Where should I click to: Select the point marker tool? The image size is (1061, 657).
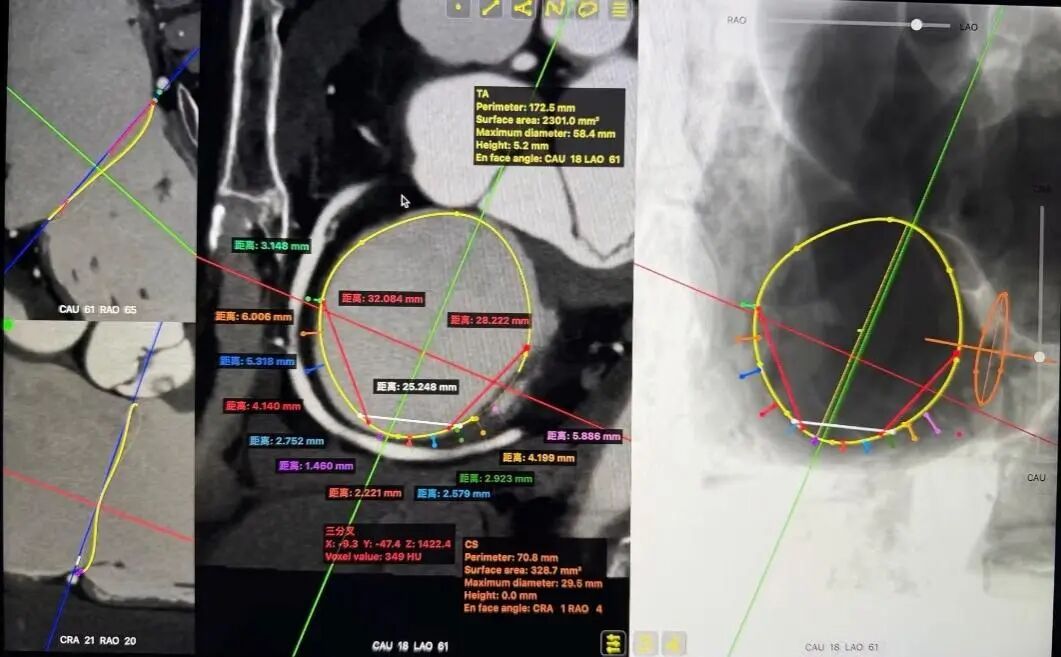pos(458,9)
